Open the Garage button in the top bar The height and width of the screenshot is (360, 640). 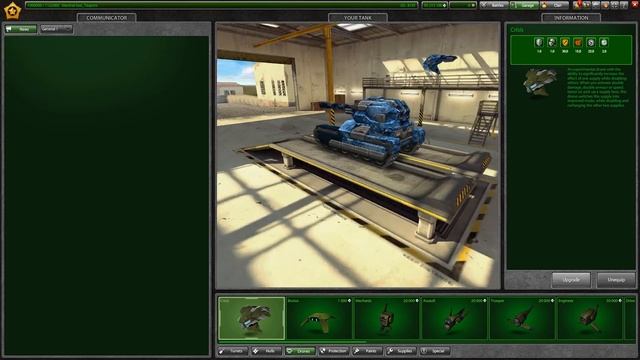pos(524,5)
